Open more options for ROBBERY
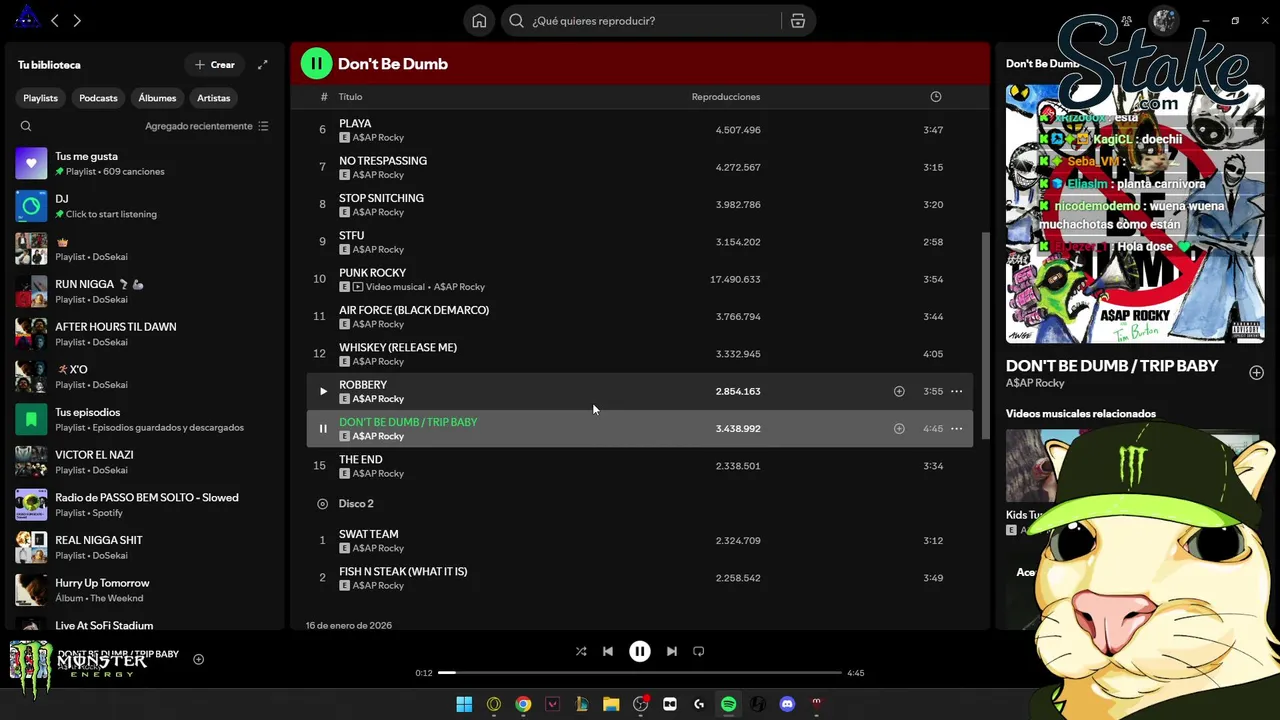The image size is (1280, 720). (x=956, y=391)
